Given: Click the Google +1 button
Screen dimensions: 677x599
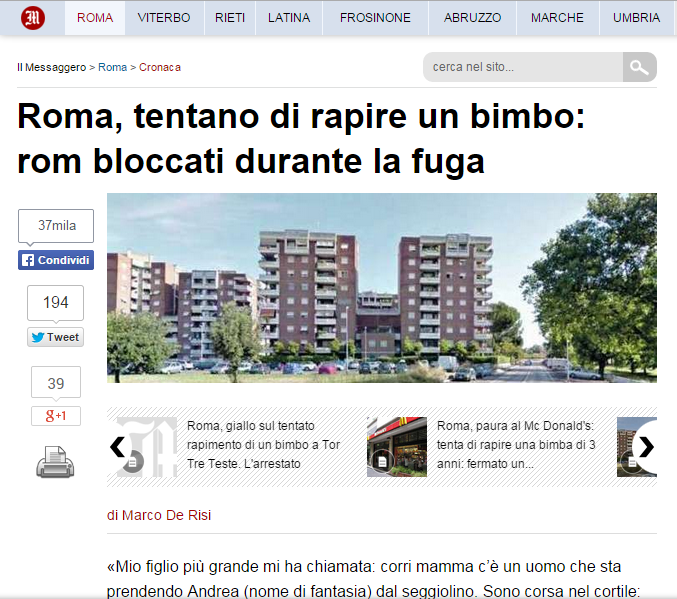Looking at the screenshot, I should tap(56, 416).
